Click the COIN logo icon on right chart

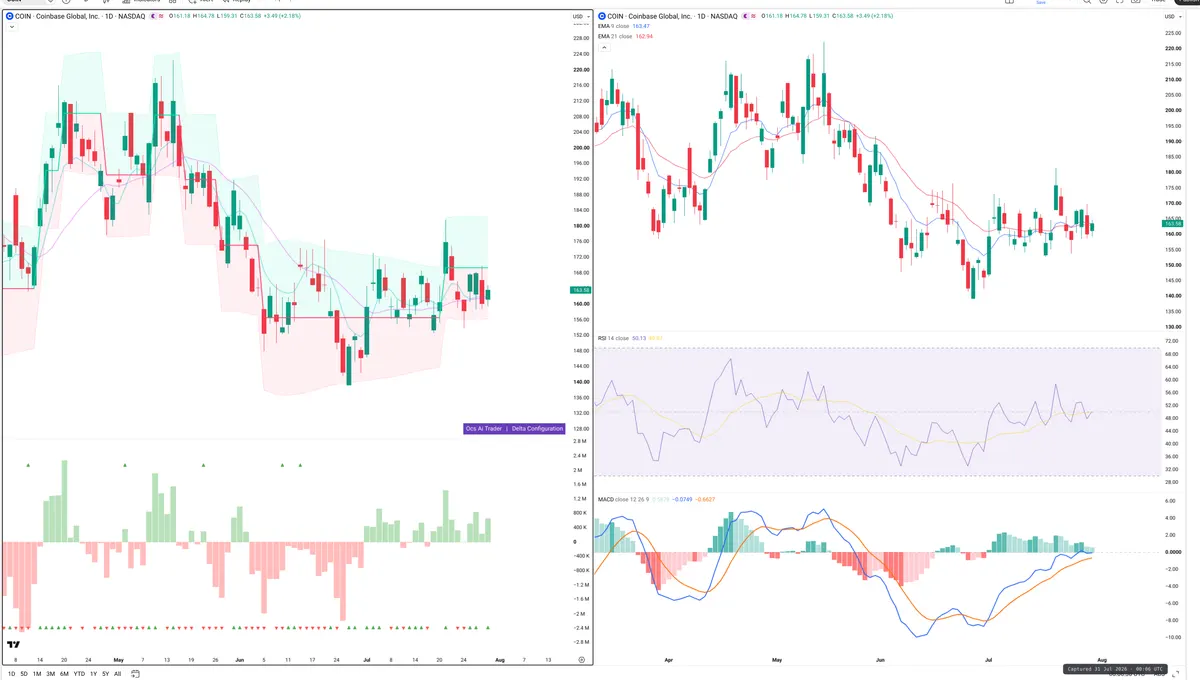click(x=603, y=17)
